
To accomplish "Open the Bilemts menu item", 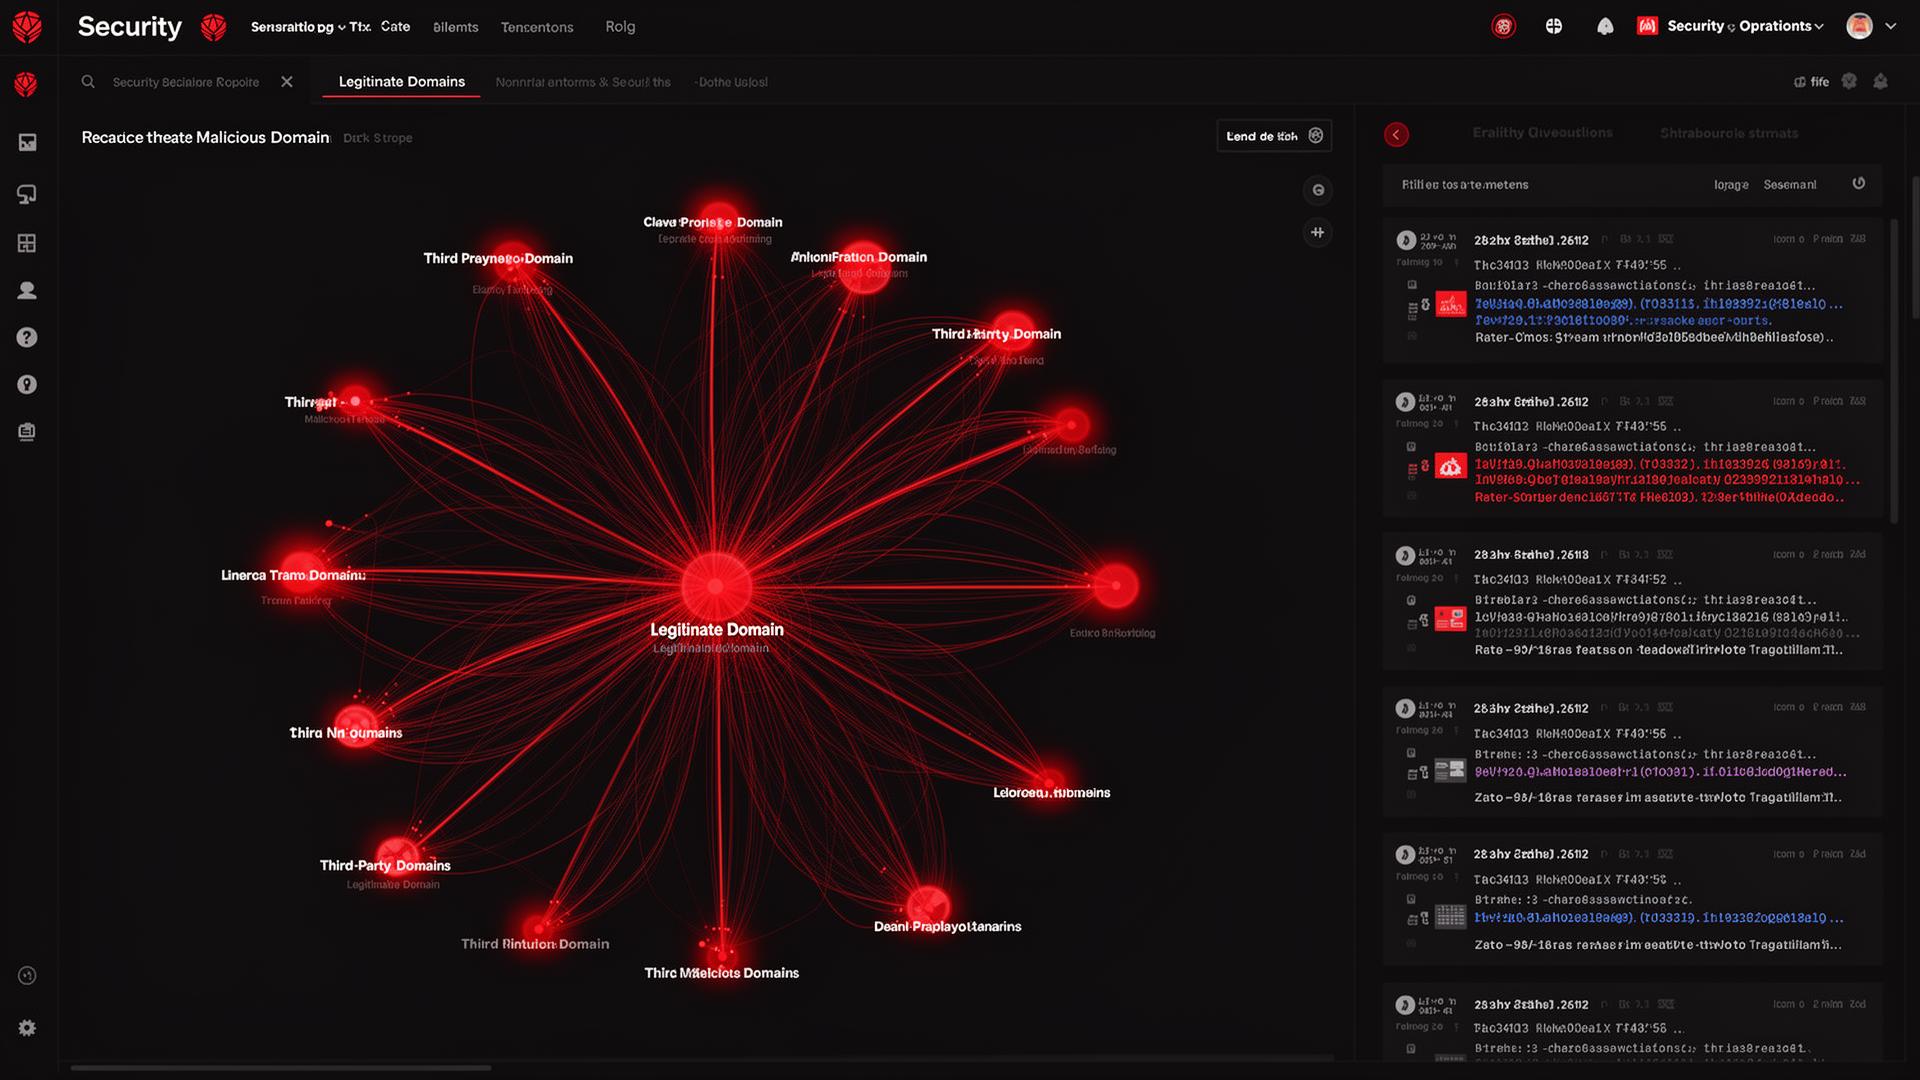I will (x=455, y=27).
